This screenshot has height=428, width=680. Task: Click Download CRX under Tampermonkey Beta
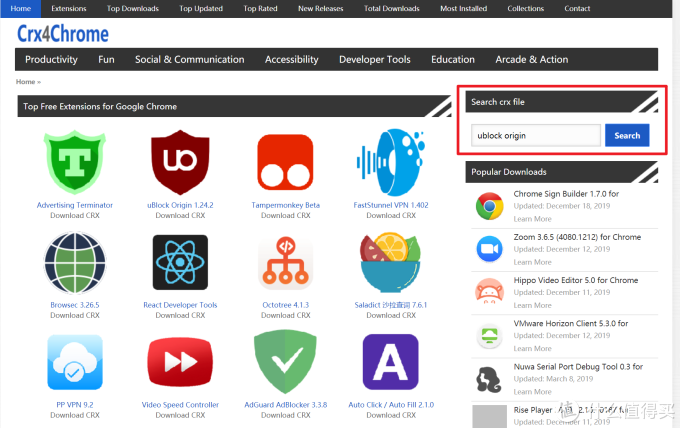click(x=285, y=216)
